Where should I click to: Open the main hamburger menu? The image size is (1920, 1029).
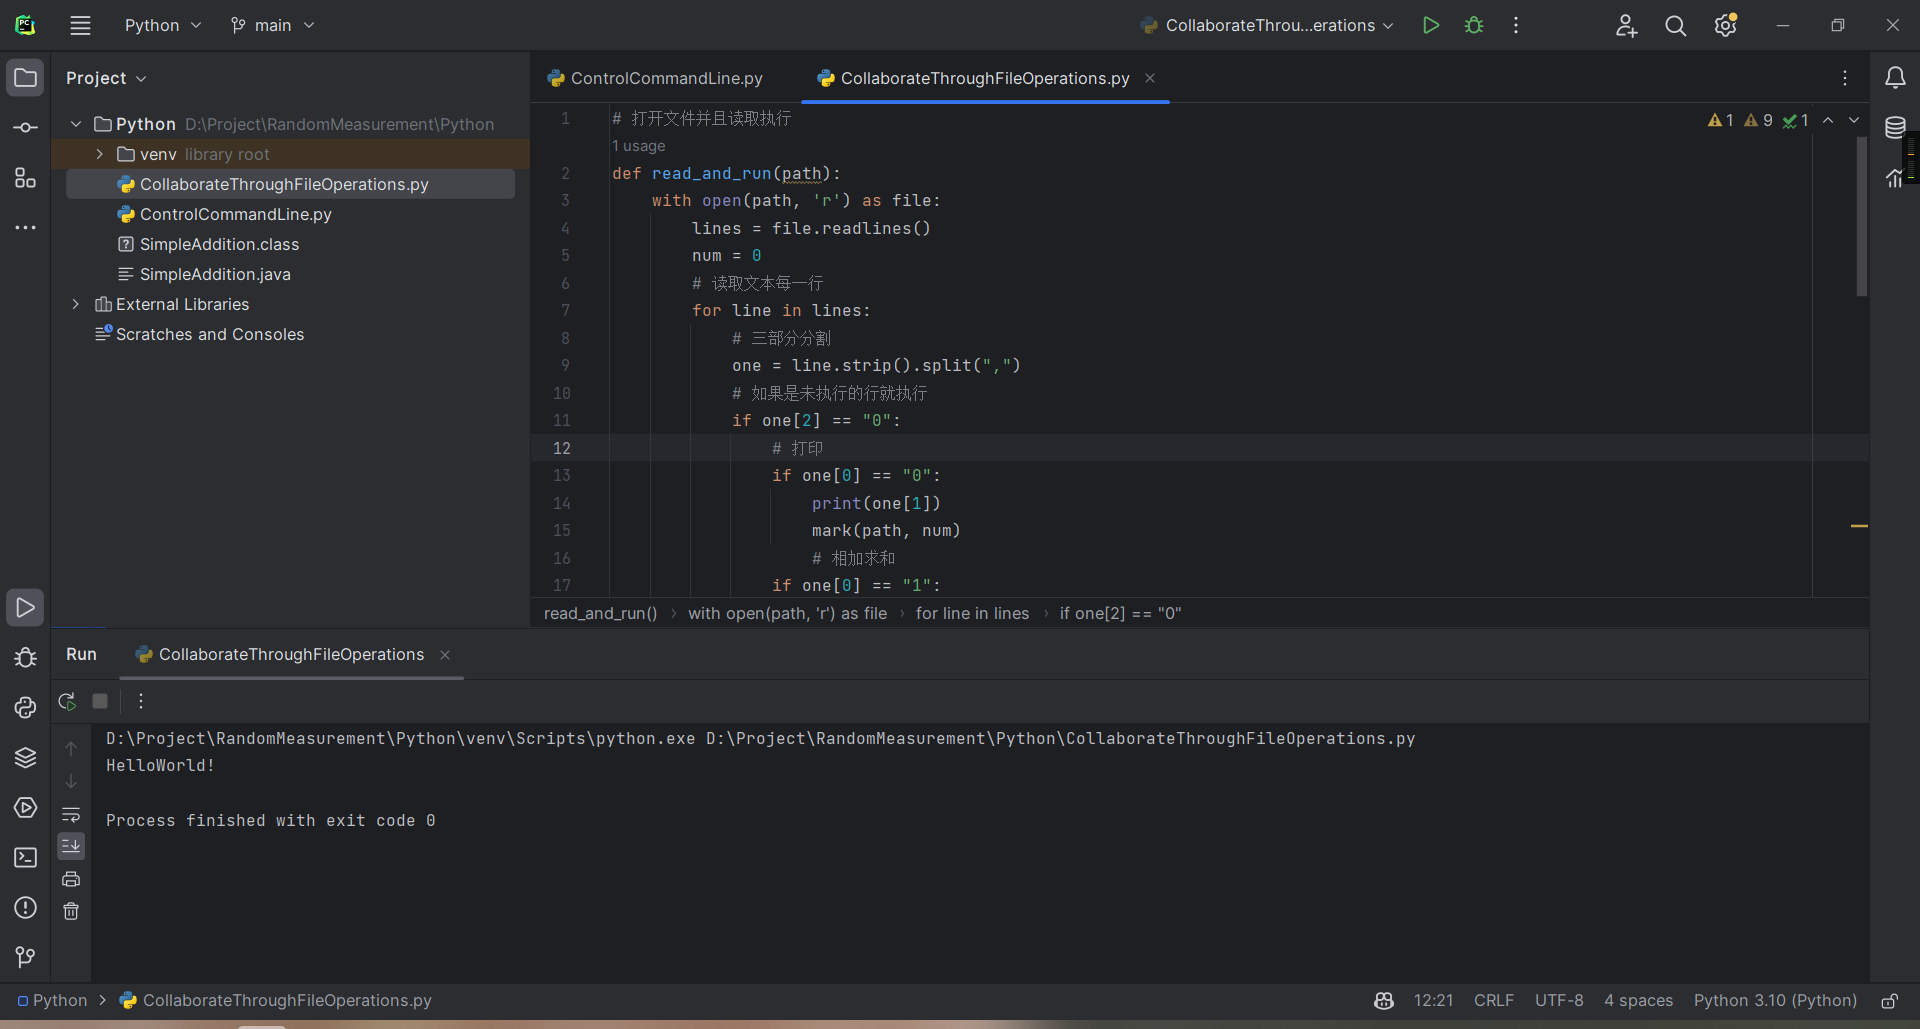80,25
